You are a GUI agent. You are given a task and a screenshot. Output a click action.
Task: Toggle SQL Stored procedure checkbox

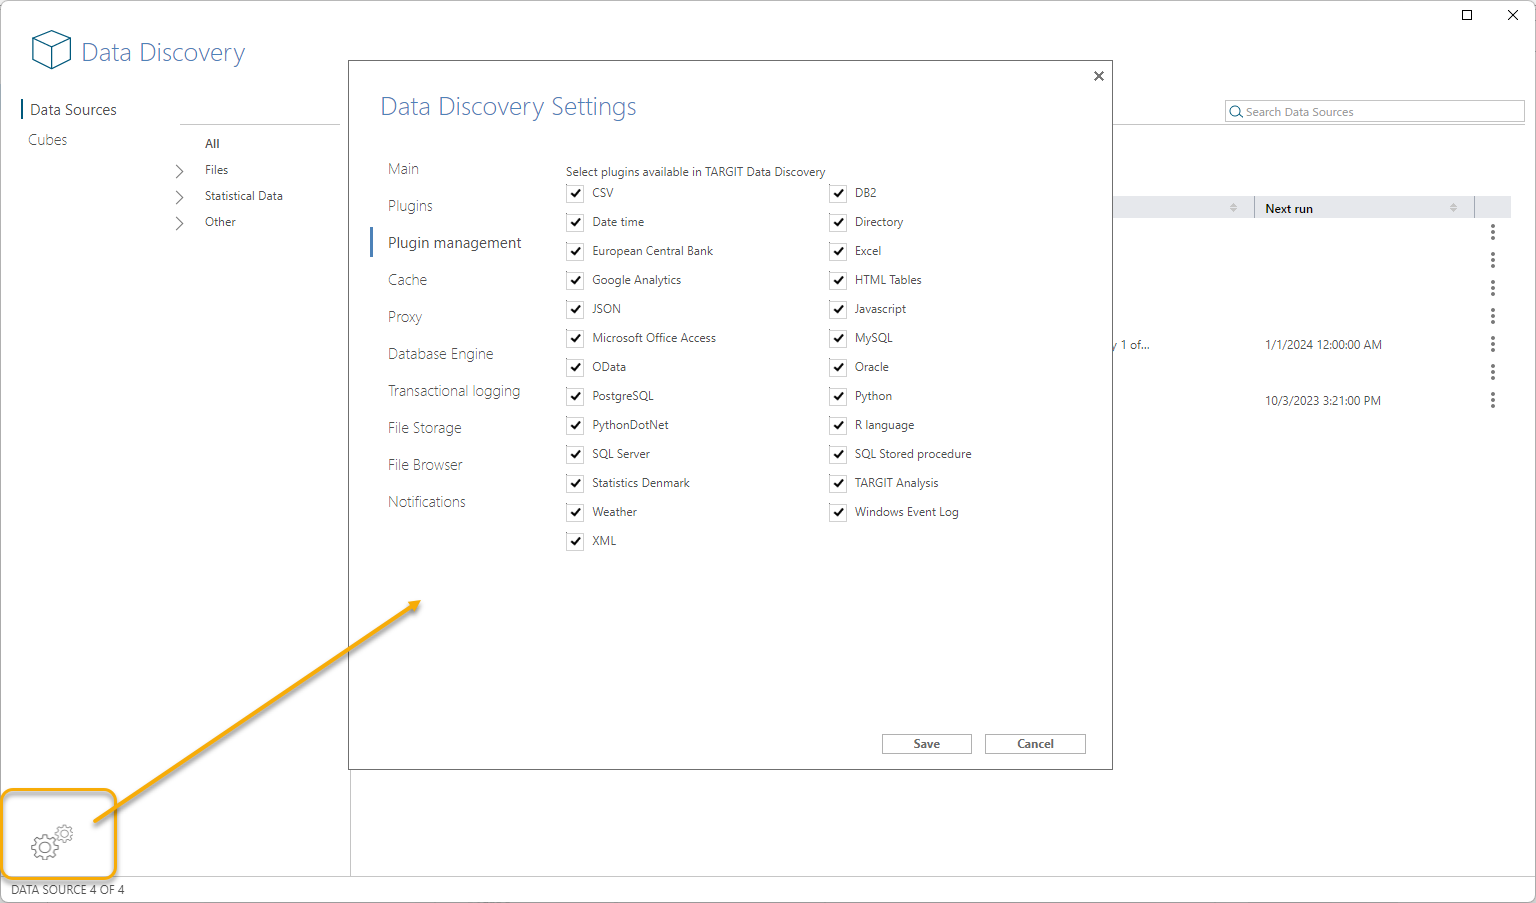pyautogui.click(x=838, y=454)
